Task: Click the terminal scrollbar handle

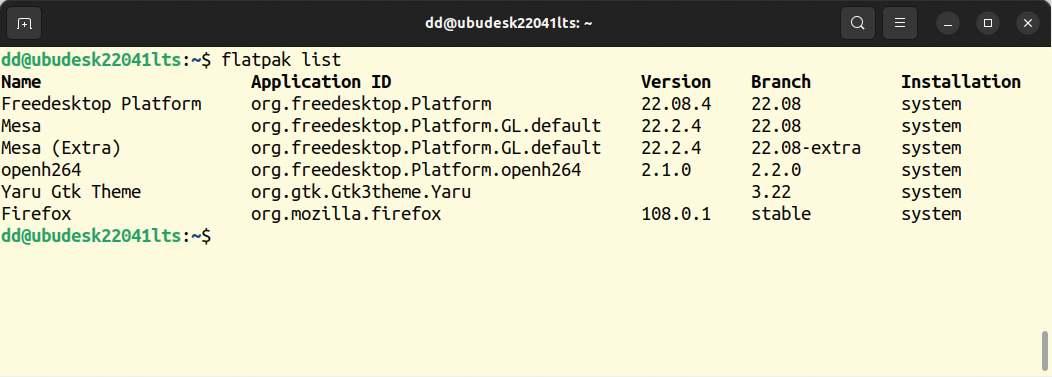Action: pos(1045,349)
